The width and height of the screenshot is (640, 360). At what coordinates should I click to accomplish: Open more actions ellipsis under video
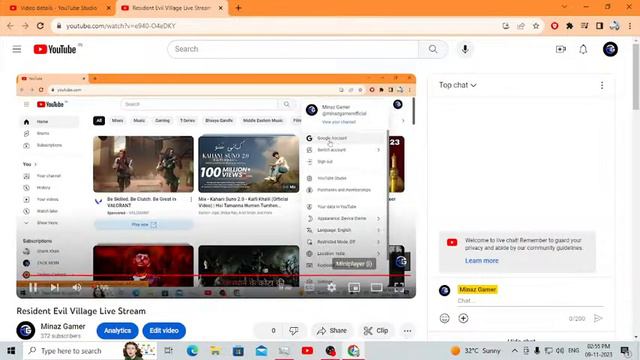407,331
